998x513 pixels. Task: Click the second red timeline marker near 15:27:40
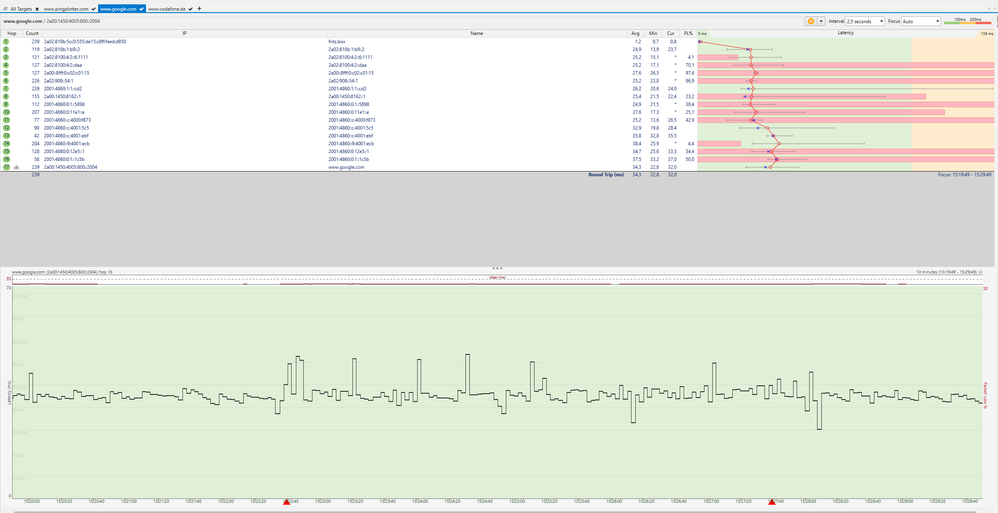(772, 502)
